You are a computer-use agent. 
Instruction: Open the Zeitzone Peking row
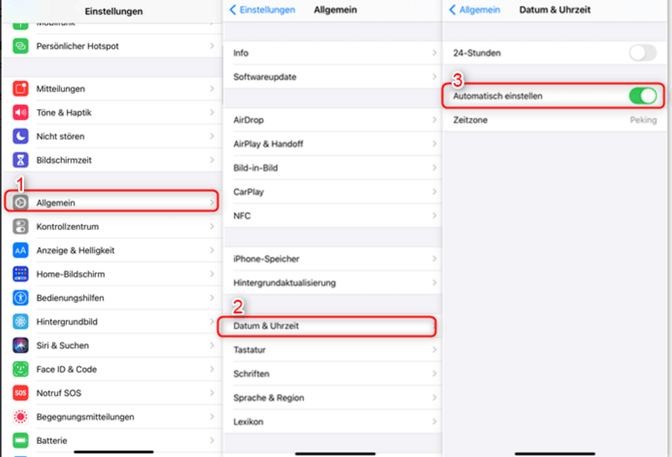556,120
